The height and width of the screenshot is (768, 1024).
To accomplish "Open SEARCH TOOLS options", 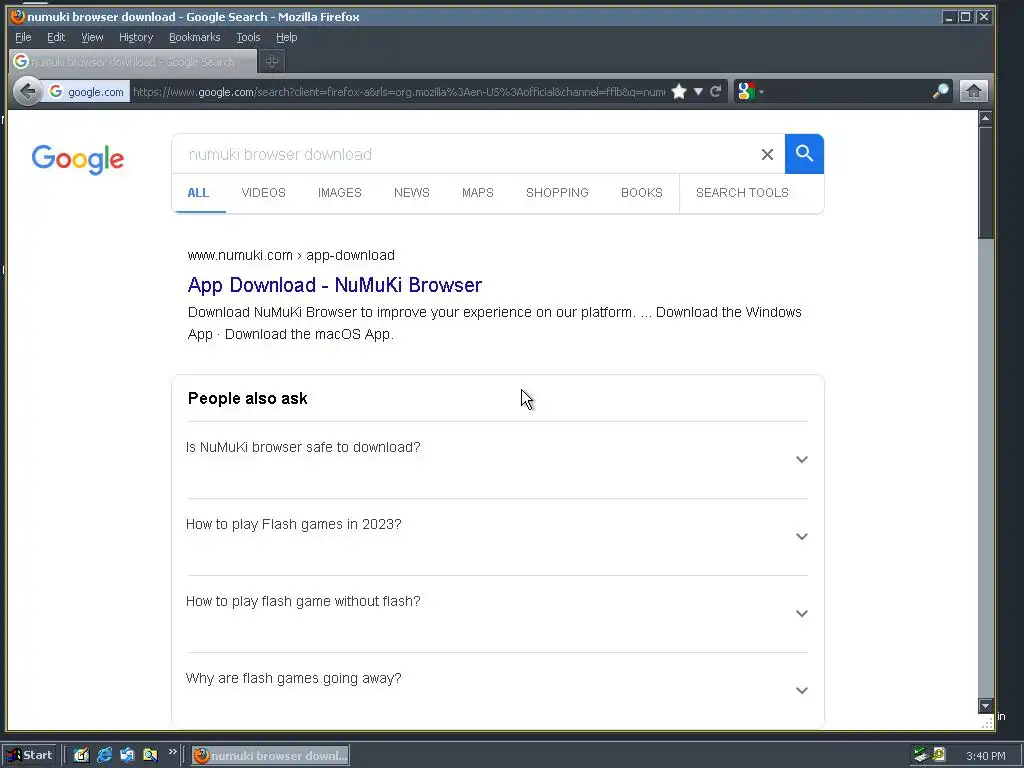I will pos(742,193).
